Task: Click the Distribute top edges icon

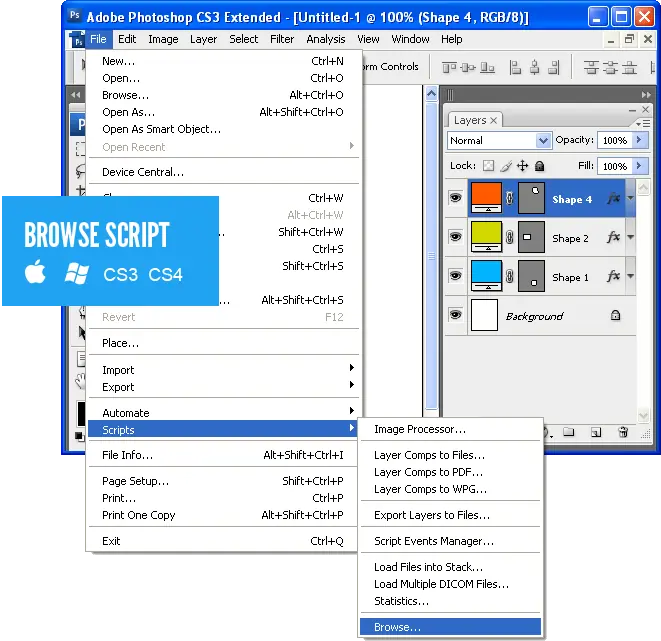Action: [591, 67]
